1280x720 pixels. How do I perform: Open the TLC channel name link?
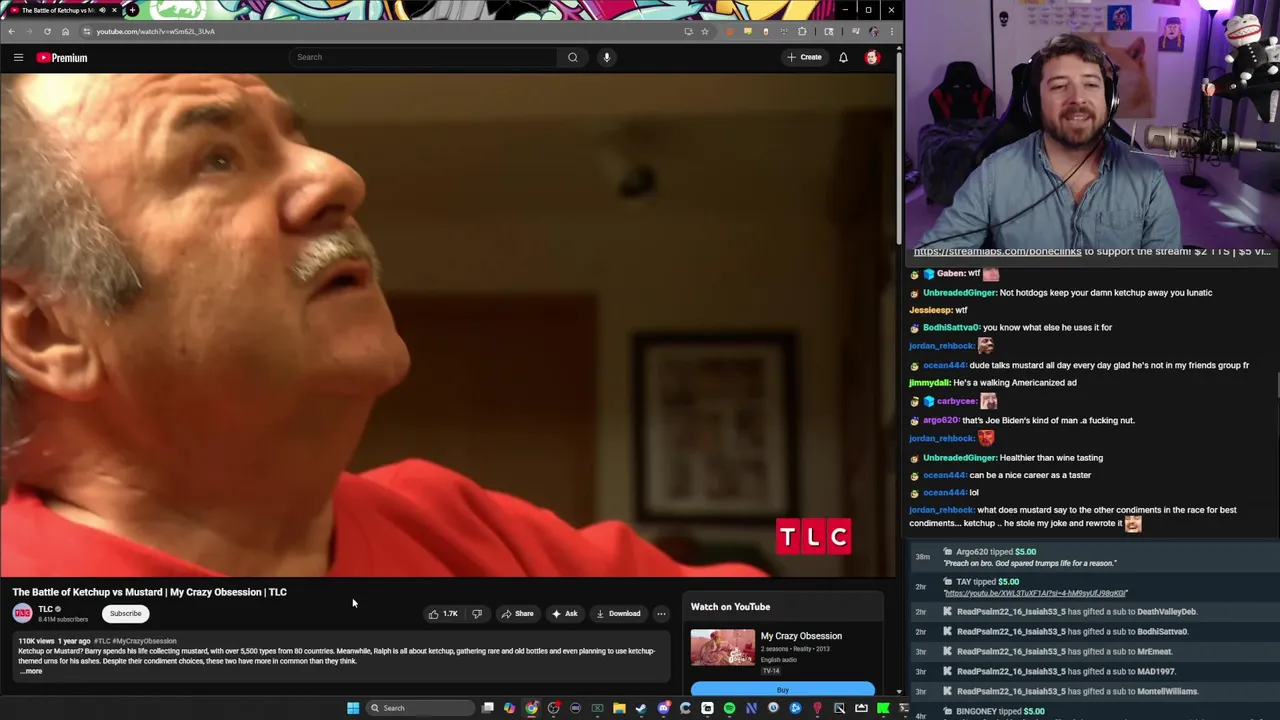(x=45, y=609)
